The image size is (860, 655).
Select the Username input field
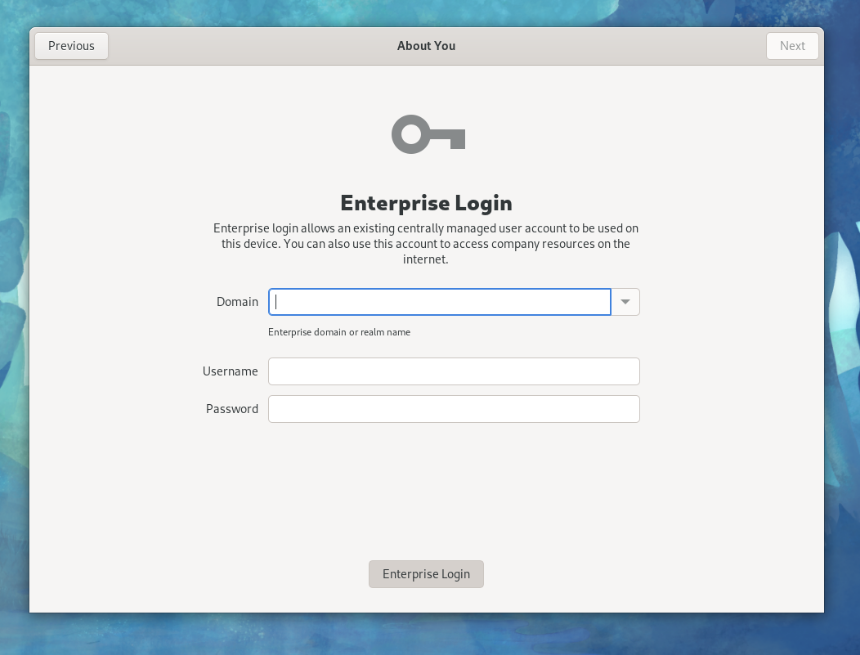(x=453, y=371)
